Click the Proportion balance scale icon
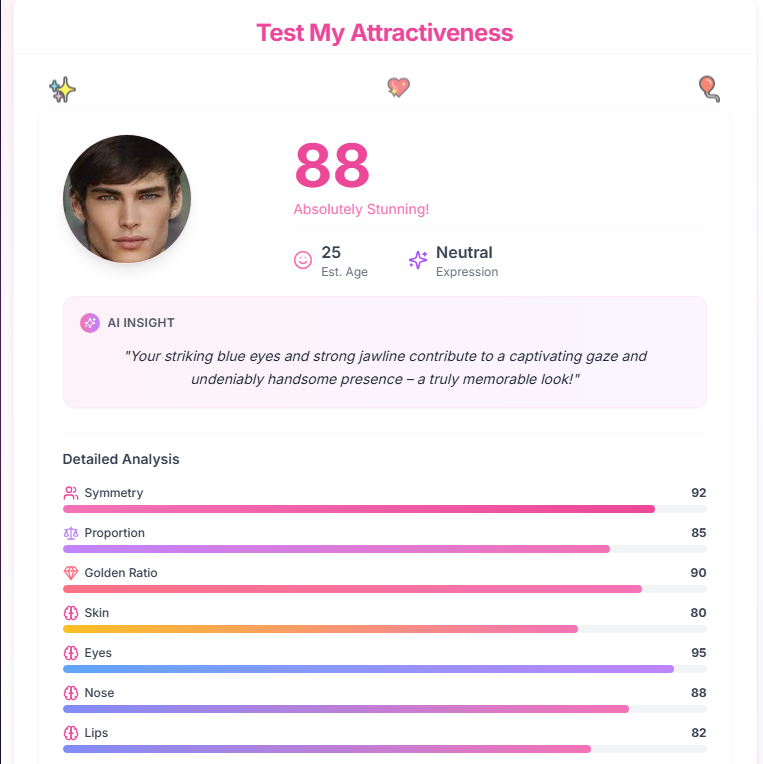Viewport: 763px width, 764px height. (x=71, y=533)
